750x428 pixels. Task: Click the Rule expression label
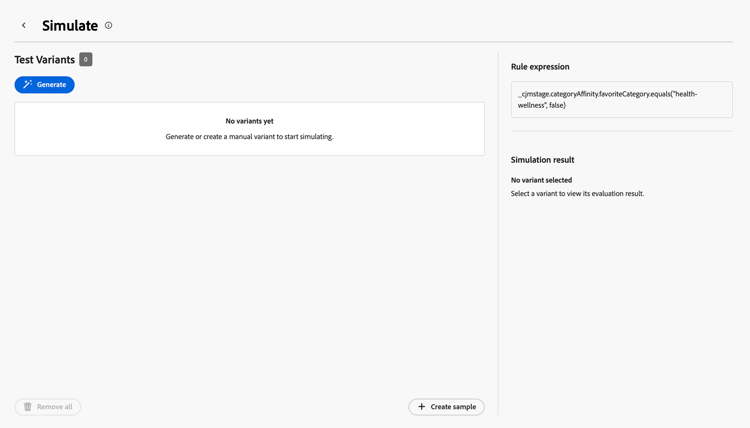point(540,66)
